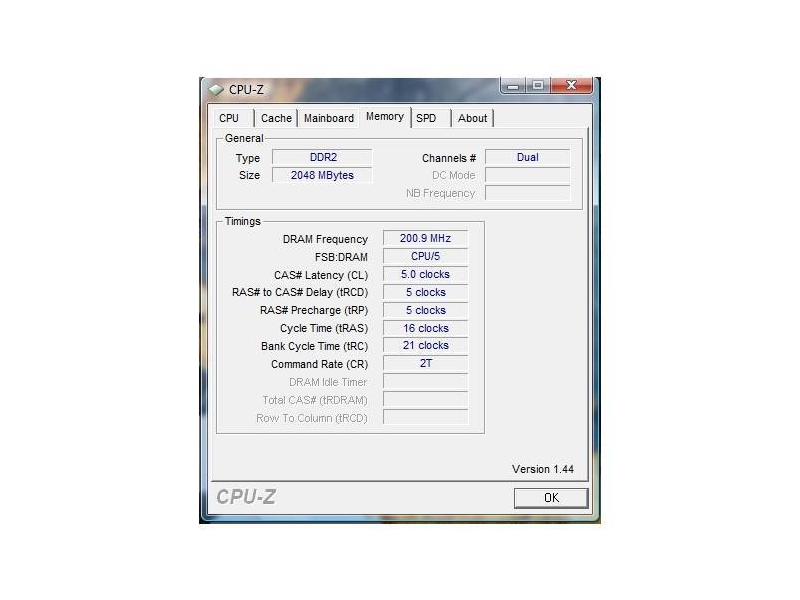800x600 pixels.
Task: Click the DC Mode label
Action: click(x=454, y=176)
